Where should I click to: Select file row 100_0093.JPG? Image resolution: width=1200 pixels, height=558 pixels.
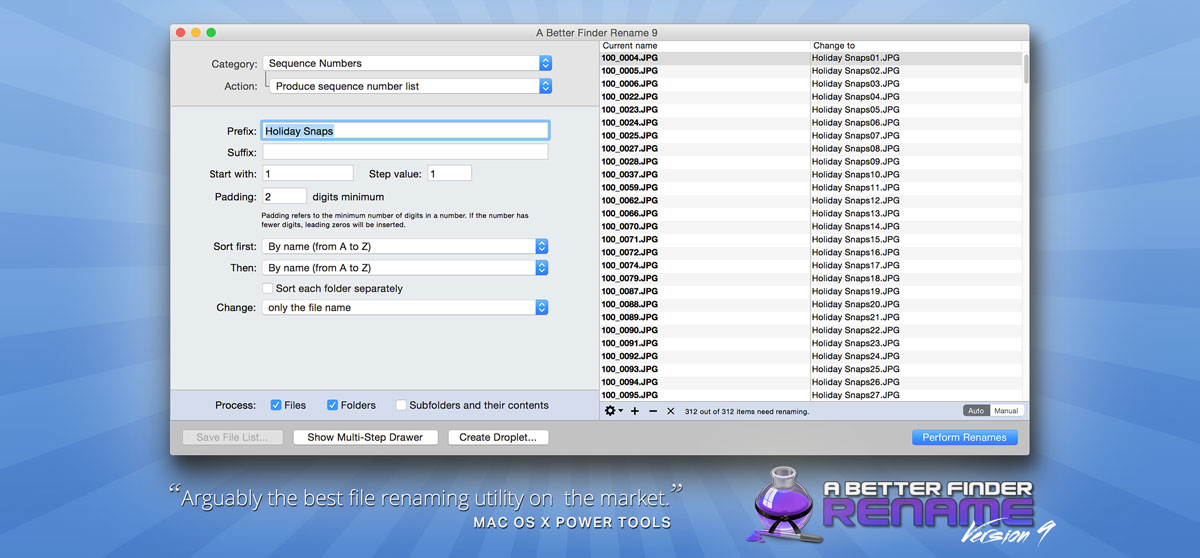pos(811,370)
